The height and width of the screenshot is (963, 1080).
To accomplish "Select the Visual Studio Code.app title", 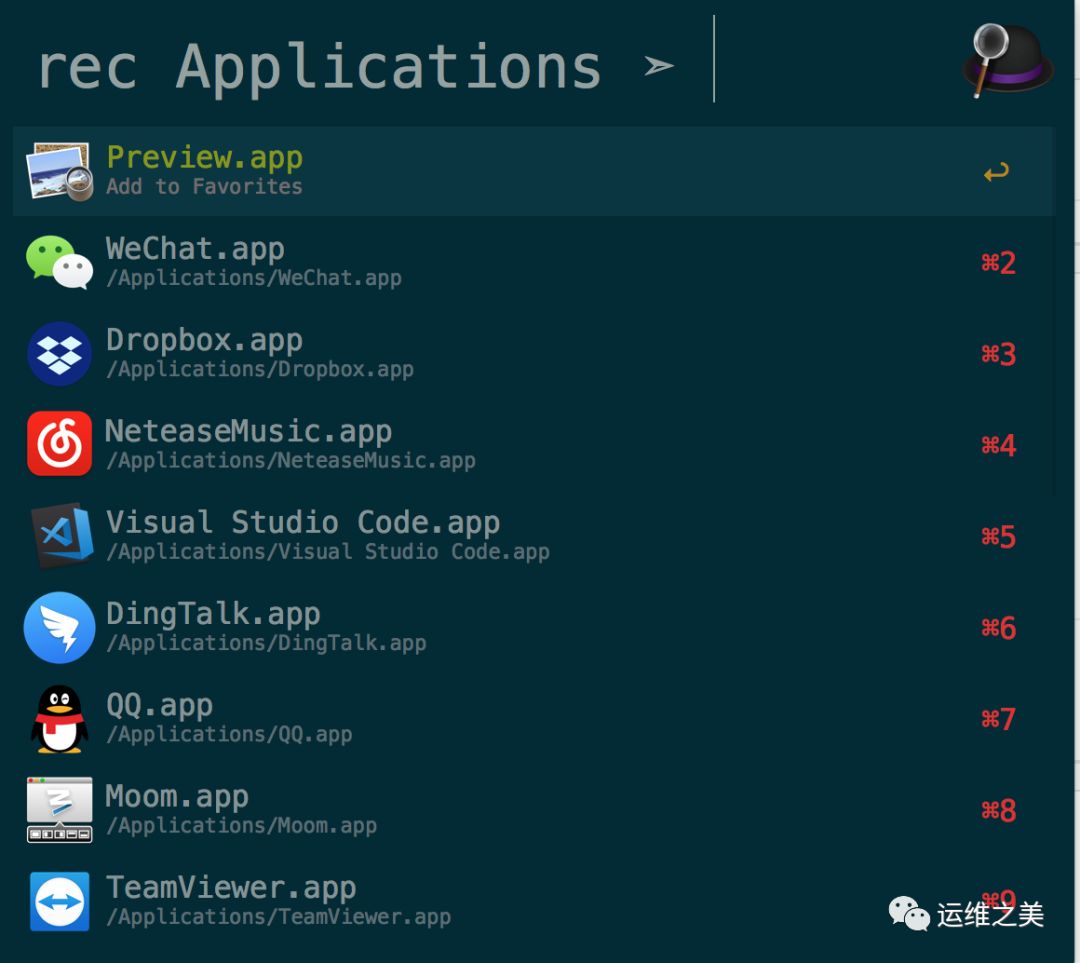I will click(303, 523).
